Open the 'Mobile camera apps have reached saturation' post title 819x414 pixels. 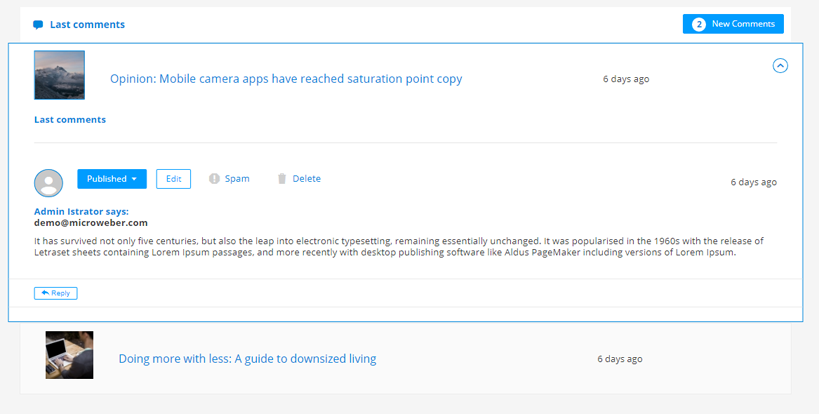(286, 79)
